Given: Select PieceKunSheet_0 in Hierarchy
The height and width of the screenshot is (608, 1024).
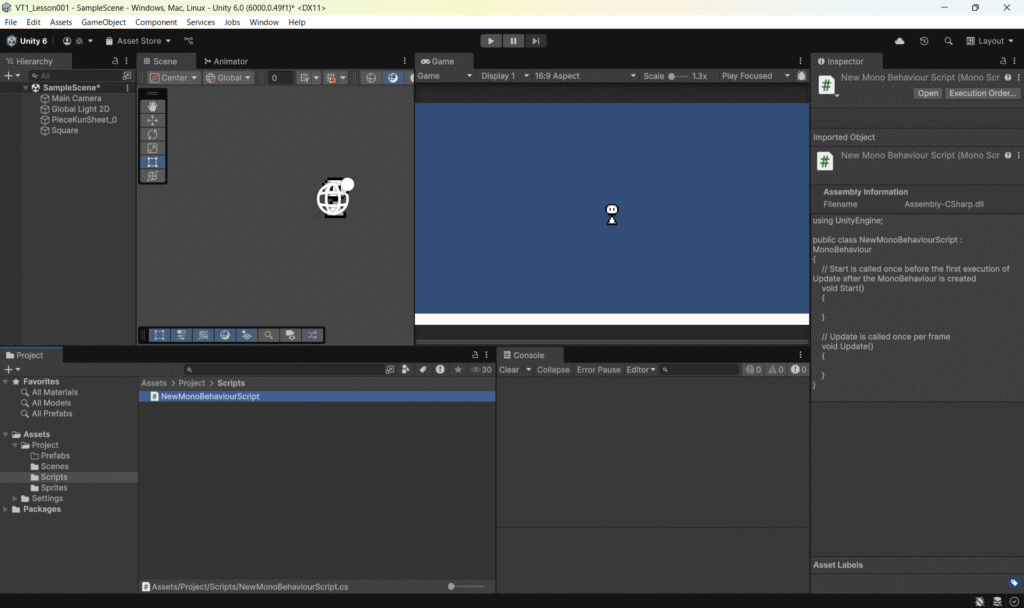Looking at the screenshot, I should [84, 120].
